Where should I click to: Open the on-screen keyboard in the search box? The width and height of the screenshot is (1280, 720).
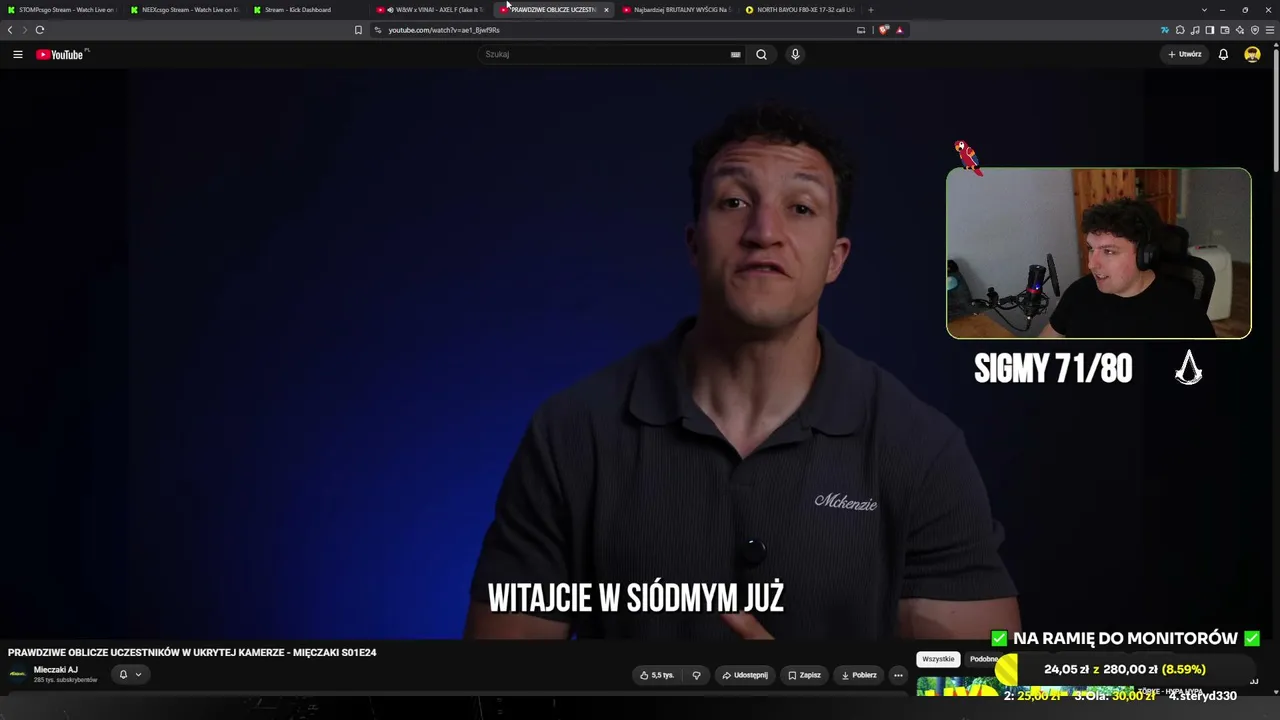tap(736, 54)
